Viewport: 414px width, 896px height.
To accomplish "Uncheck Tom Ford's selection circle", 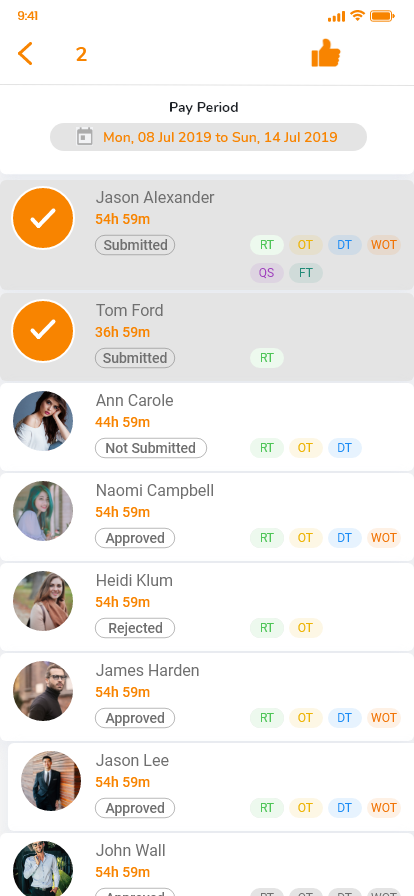I will click(x=43, y=331).
